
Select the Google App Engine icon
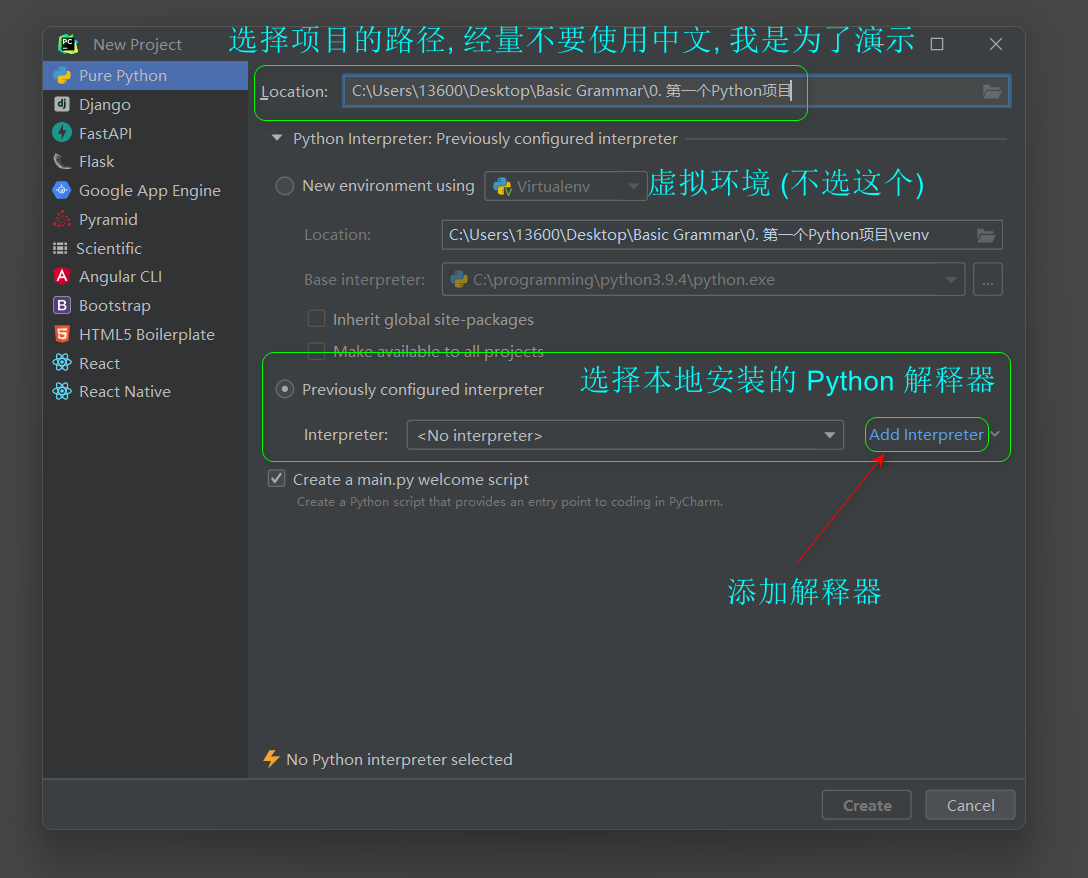click(x=62, y=189)
